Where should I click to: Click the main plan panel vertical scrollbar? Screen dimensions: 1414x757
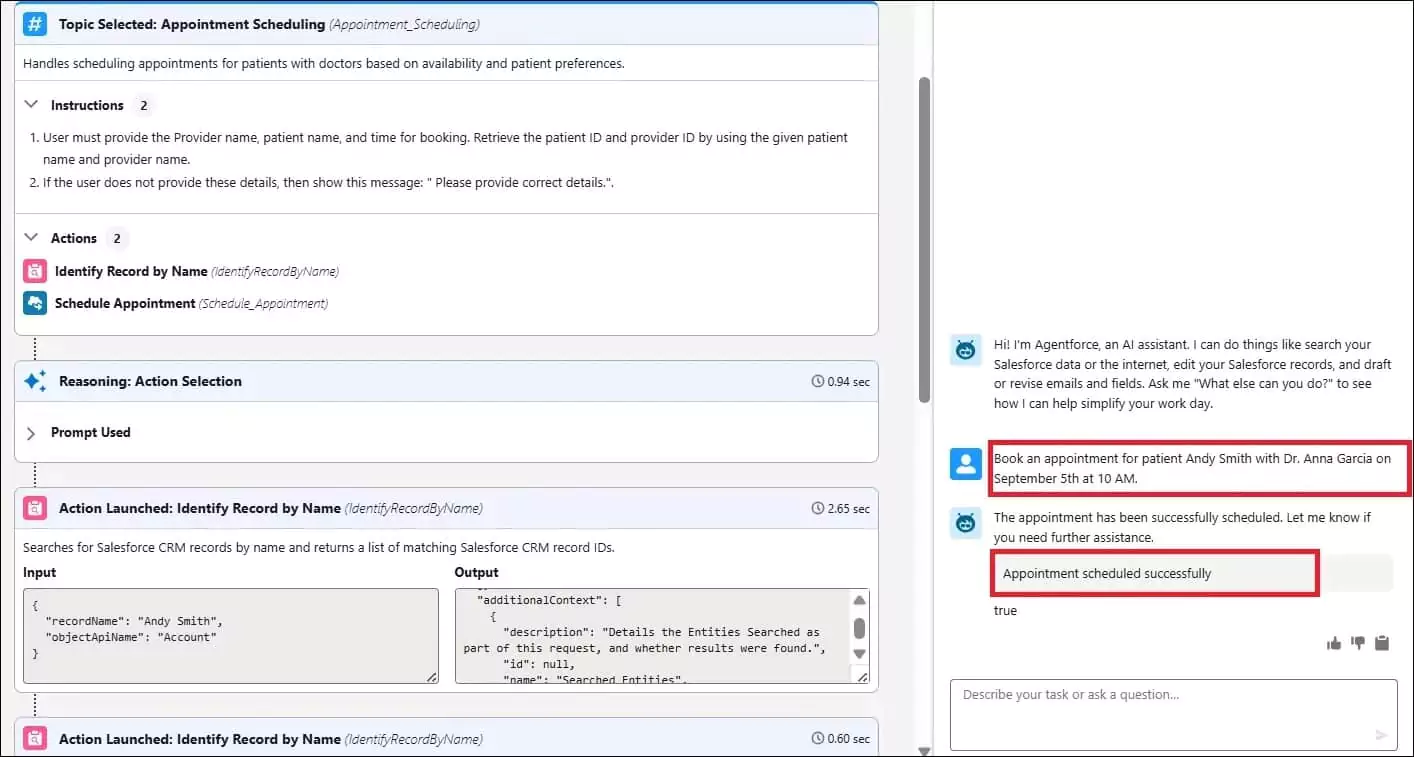(924, 240)
